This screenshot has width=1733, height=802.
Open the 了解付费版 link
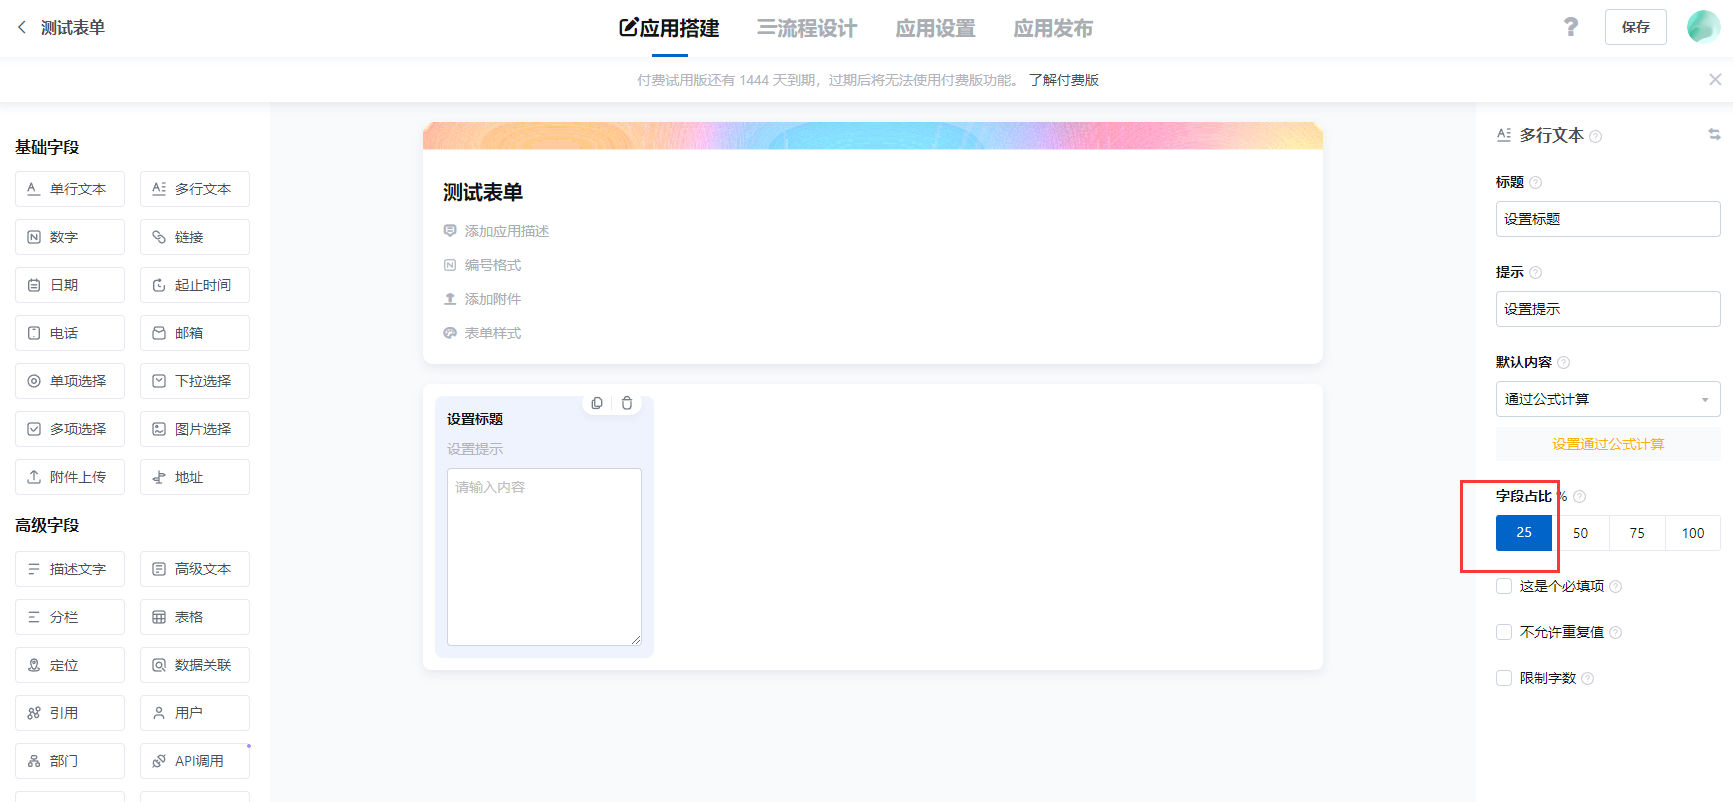pyautogui.click(x=1064, y=80)
